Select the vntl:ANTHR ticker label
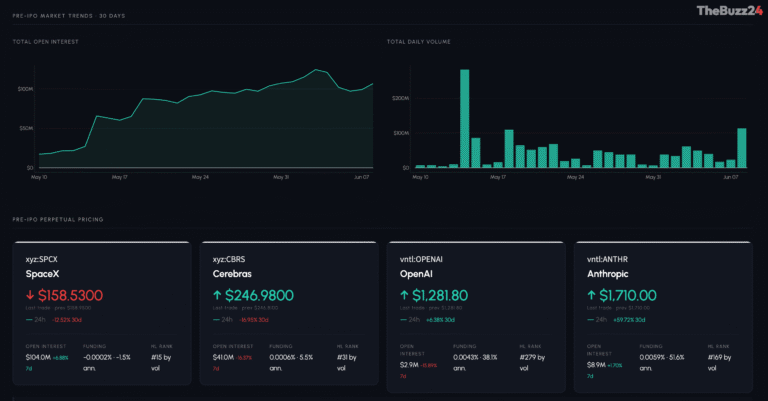This screenshot has height=401, width=768. (x=607, y=259)
